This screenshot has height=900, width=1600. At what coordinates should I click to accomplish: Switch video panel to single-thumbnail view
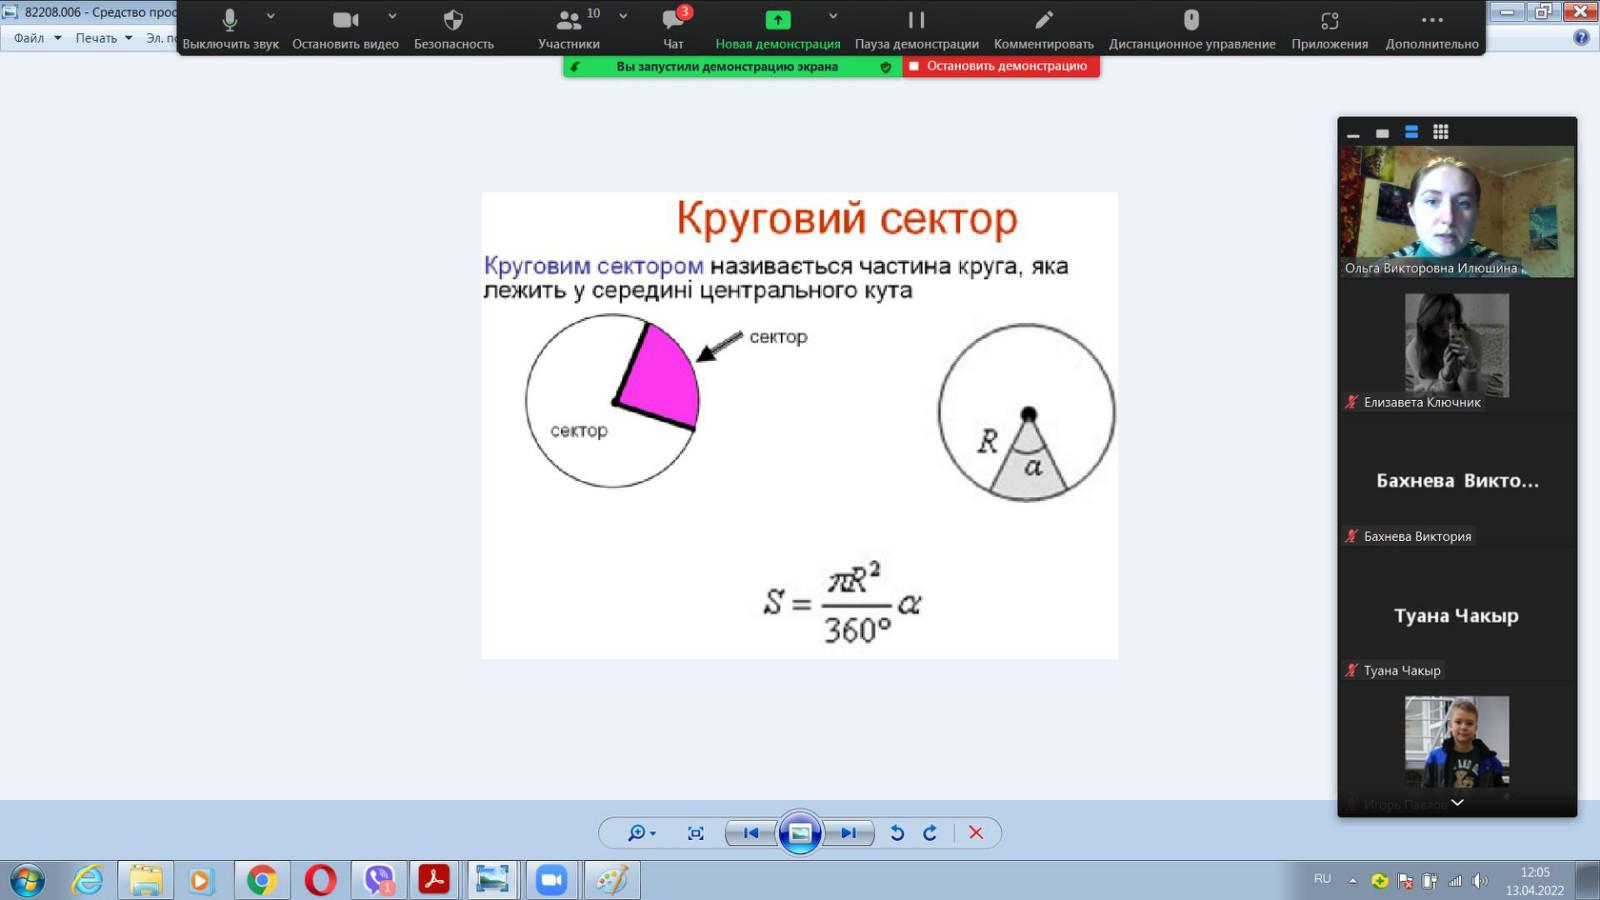[1382, 133]
